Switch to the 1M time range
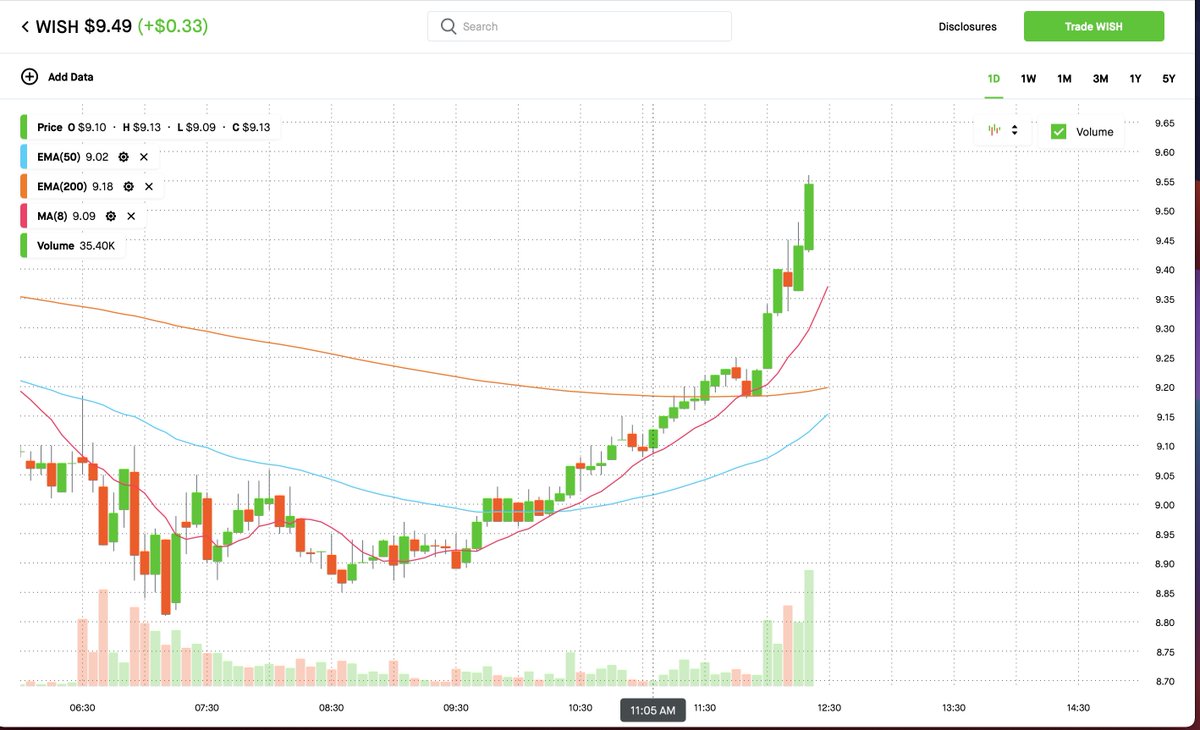The width and height of the screenshot is (1200, 730). (x=1064, y=79)
